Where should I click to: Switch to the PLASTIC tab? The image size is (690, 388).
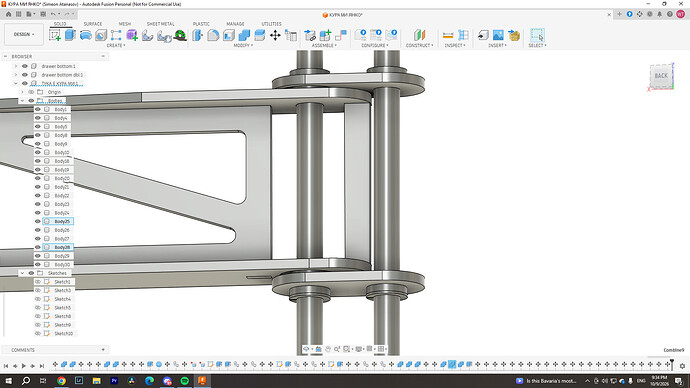point(201,24)
